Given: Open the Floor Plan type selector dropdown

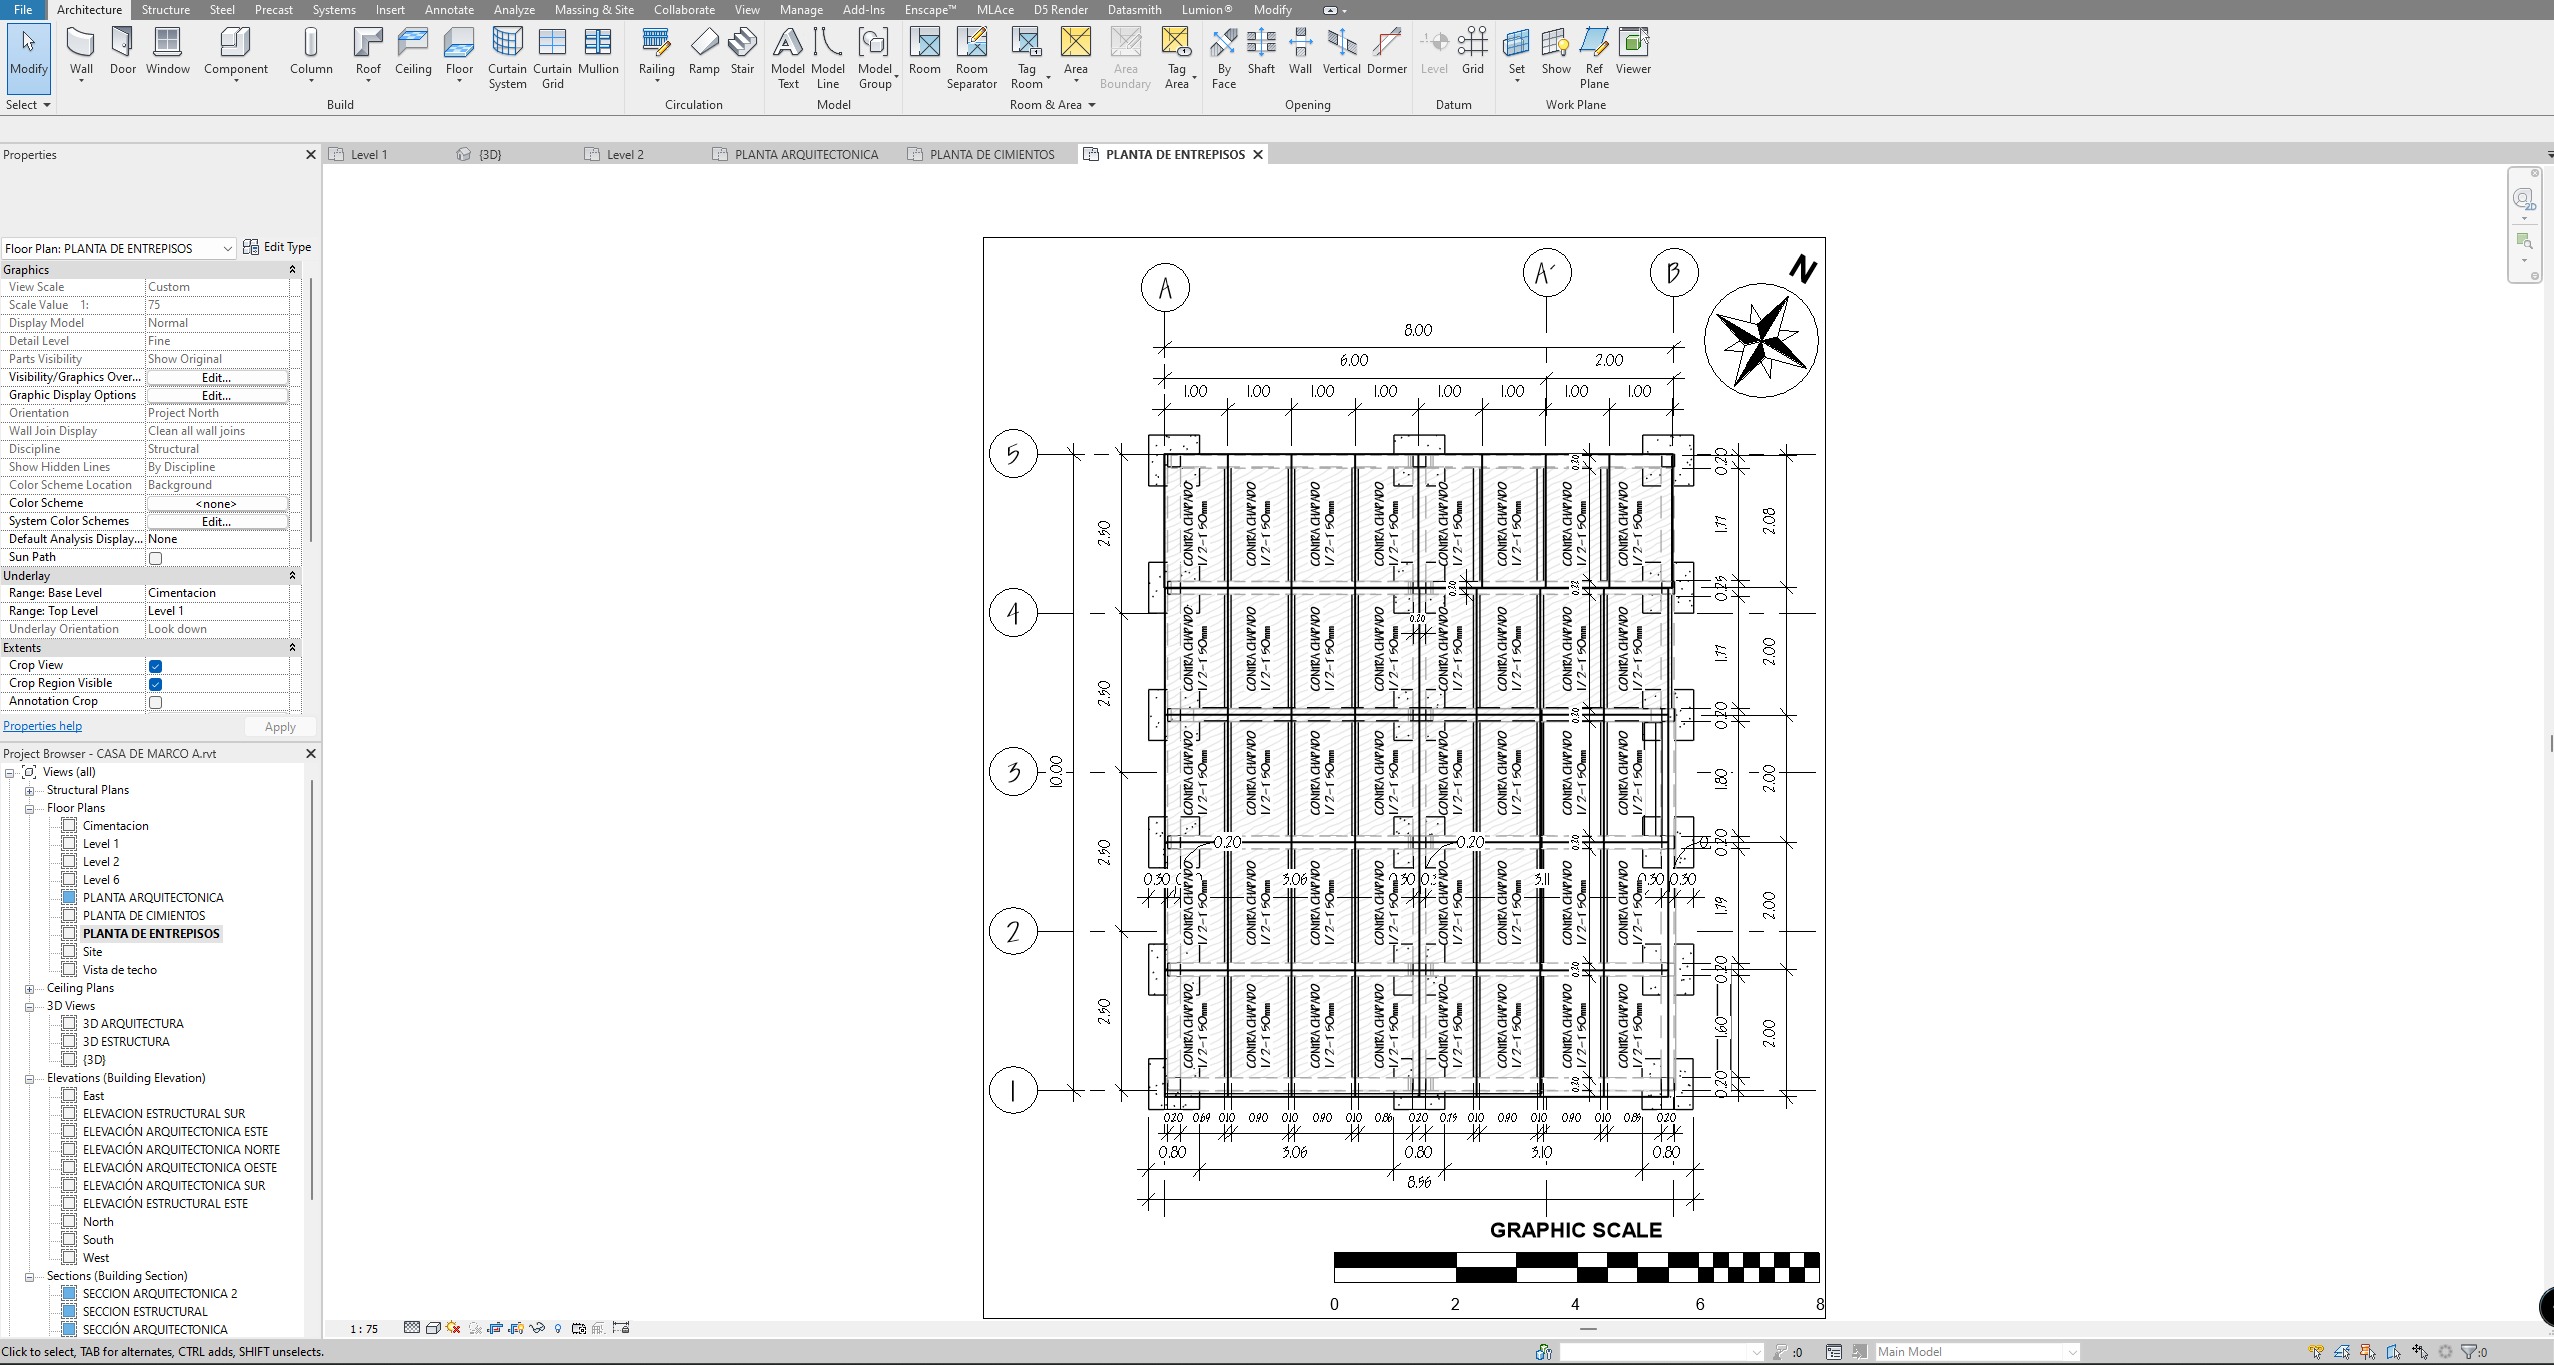Looking at the screenshot, I should [227, 248].
